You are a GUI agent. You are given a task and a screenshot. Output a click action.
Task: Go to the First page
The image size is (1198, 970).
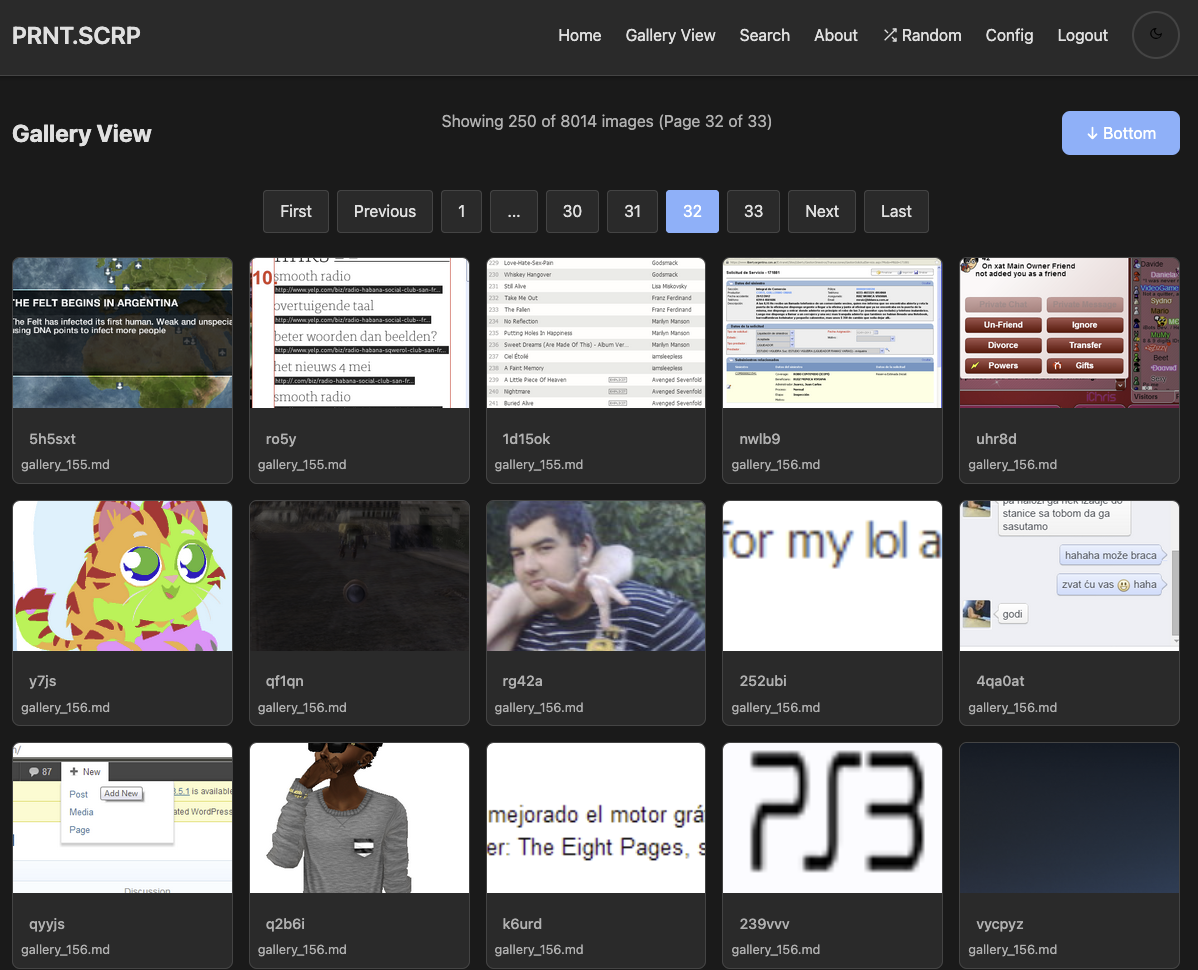296,212
